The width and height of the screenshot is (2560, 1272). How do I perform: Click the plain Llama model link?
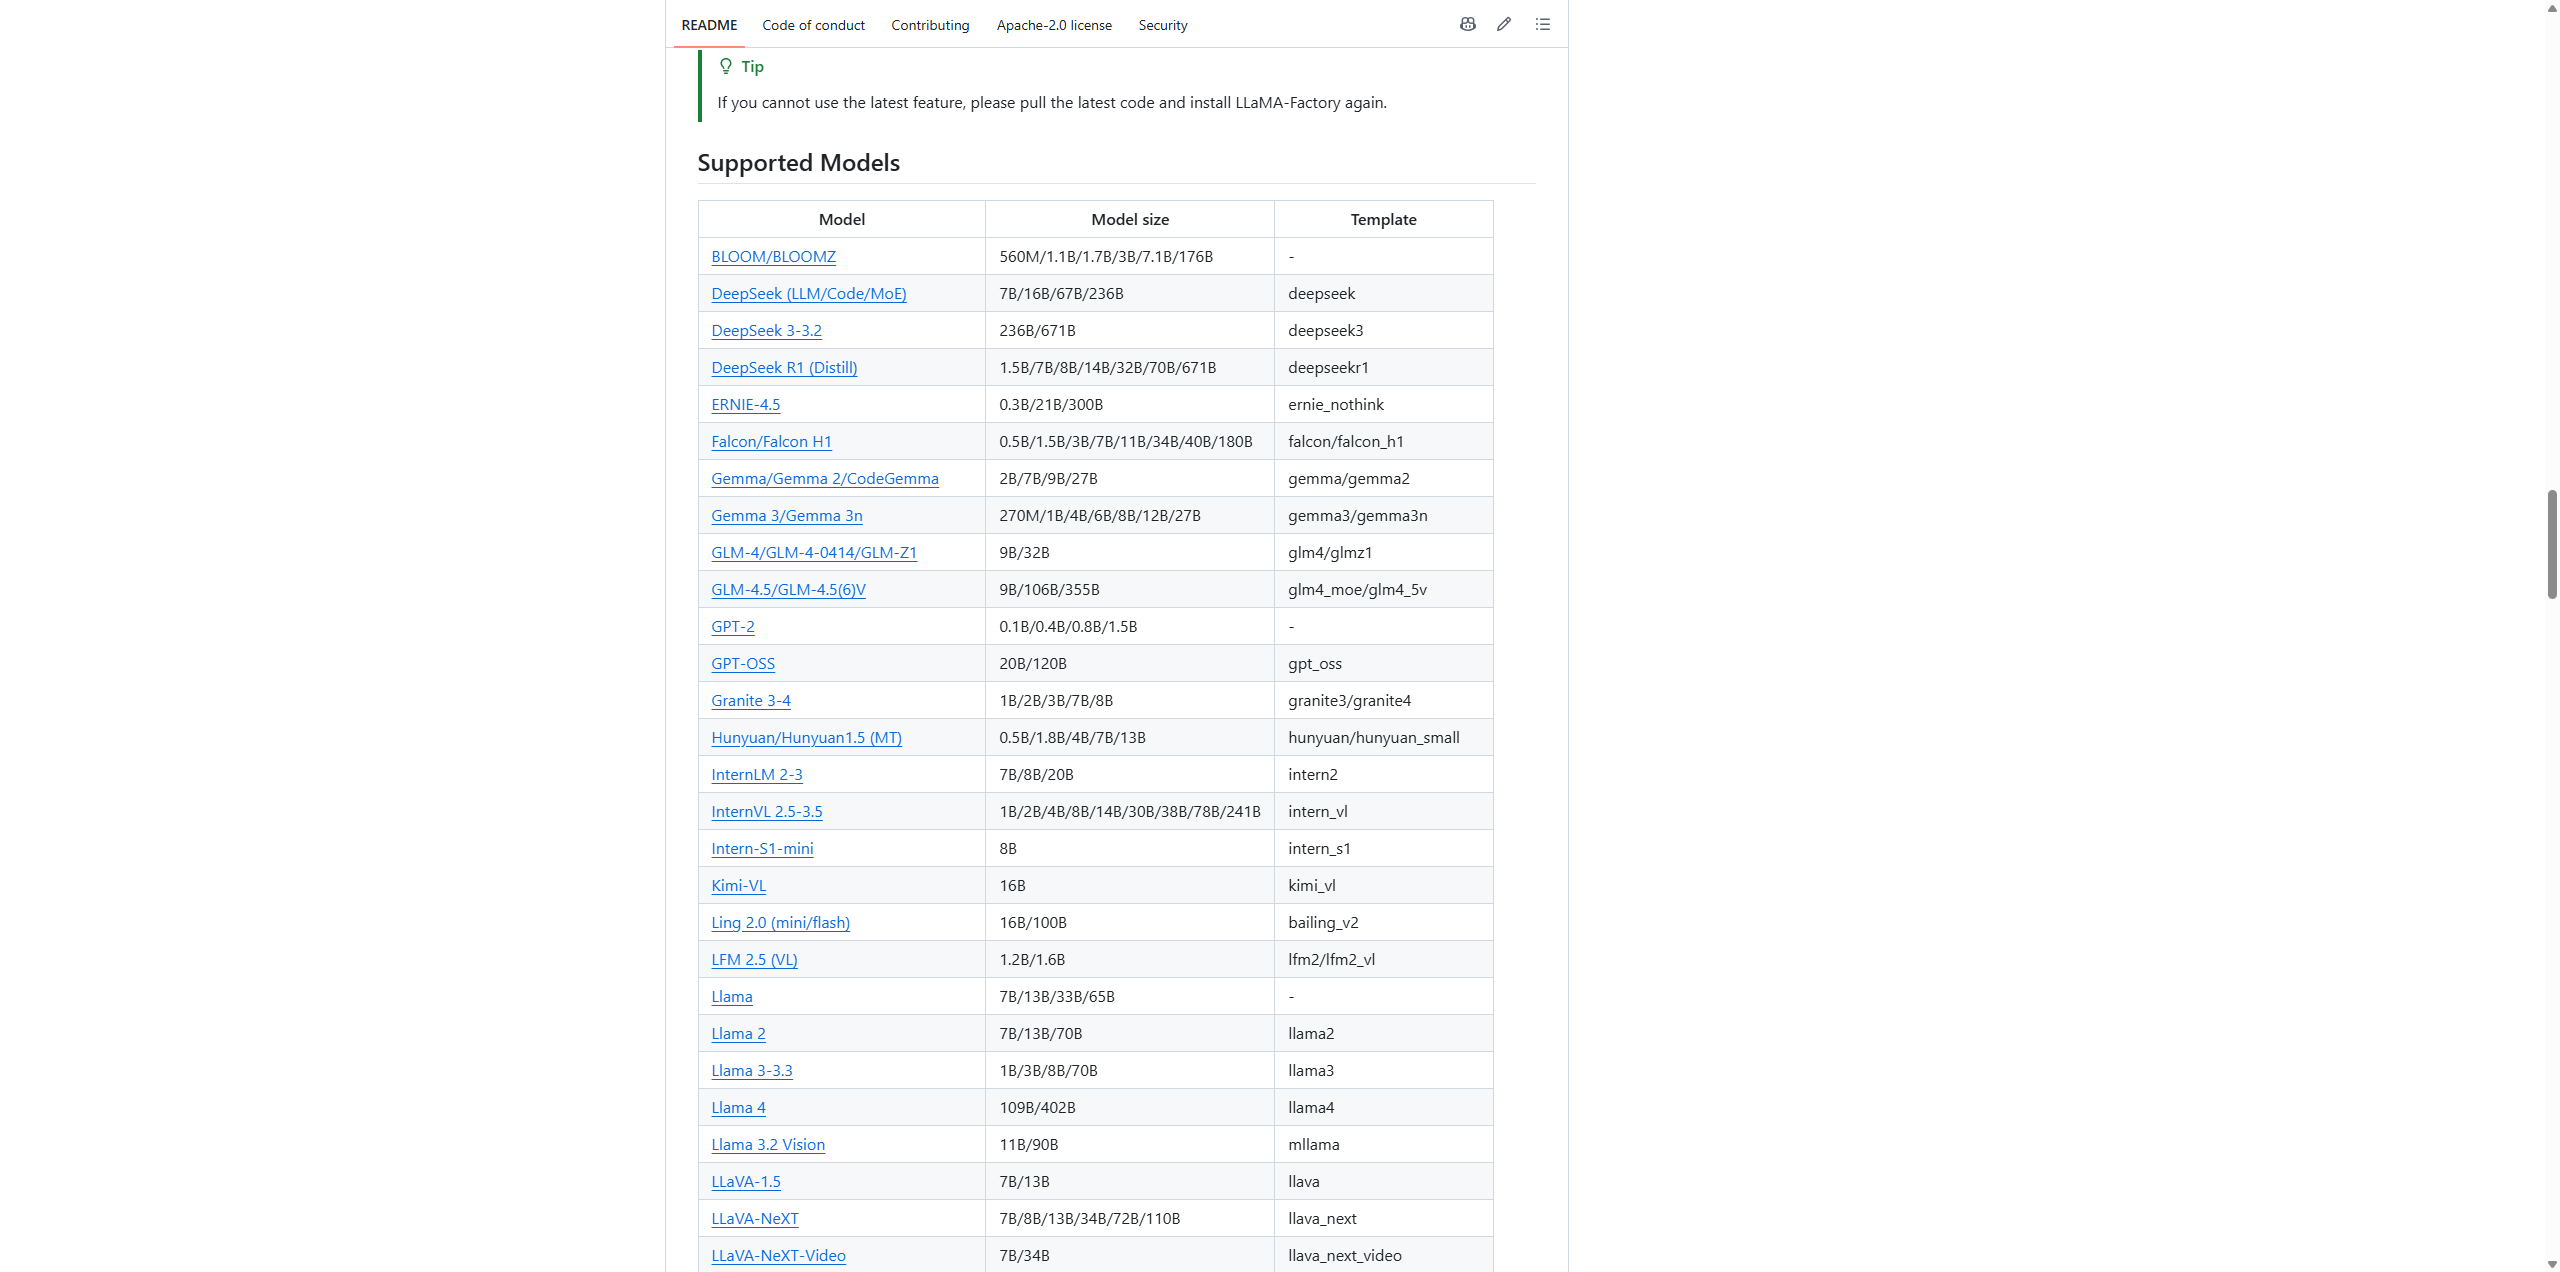[732, 996]
